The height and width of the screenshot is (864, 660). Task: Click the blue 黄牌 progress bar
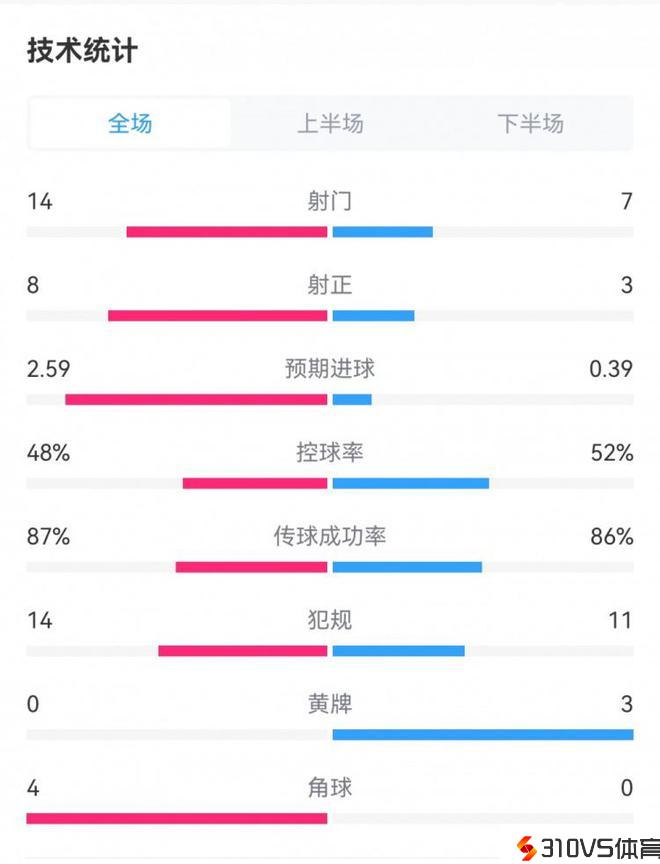[x=483, y=735]
